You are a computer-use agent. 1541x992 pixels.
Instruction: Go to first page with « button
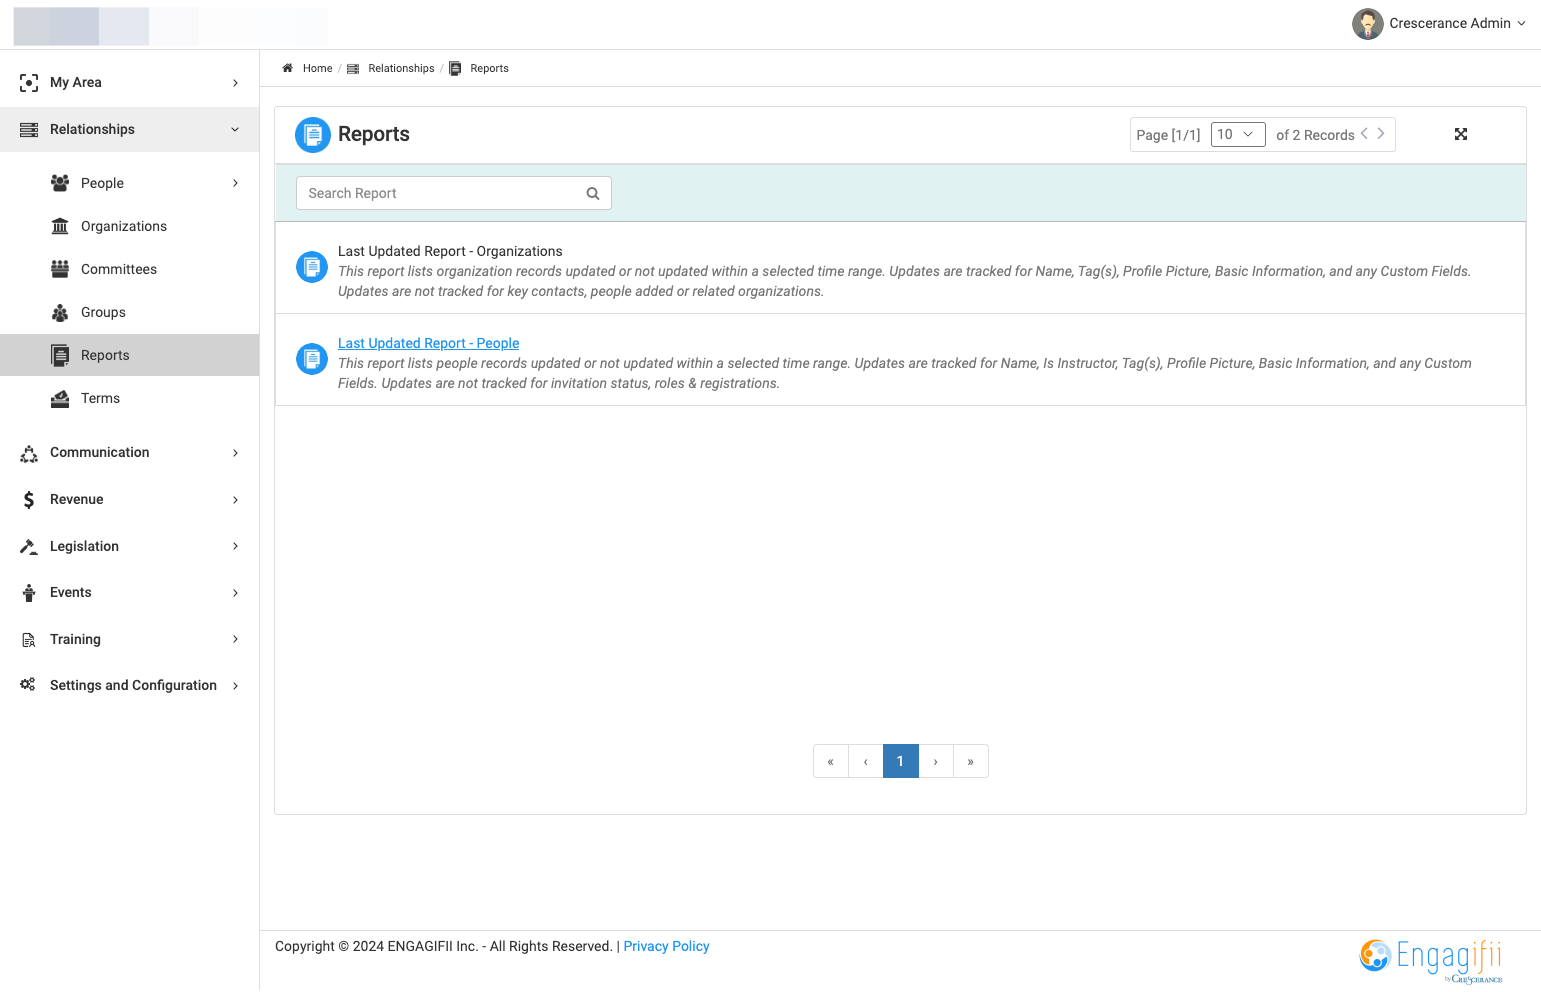(x=830, y=761)
